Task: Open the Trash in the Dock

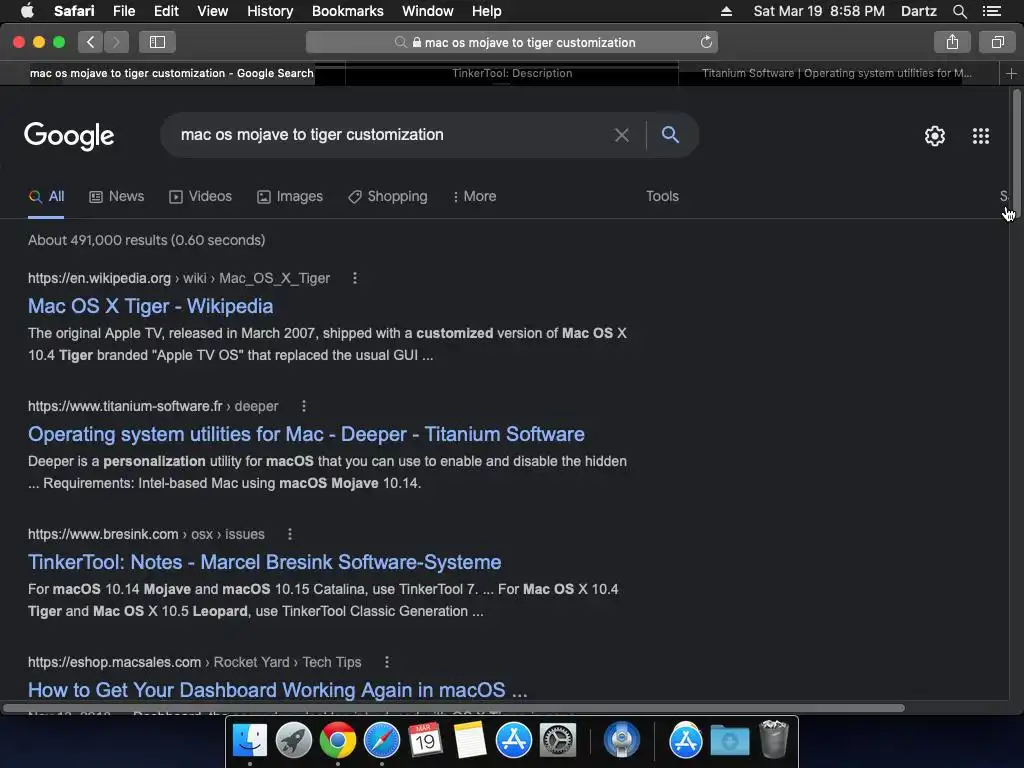Action: coord(774,739)
